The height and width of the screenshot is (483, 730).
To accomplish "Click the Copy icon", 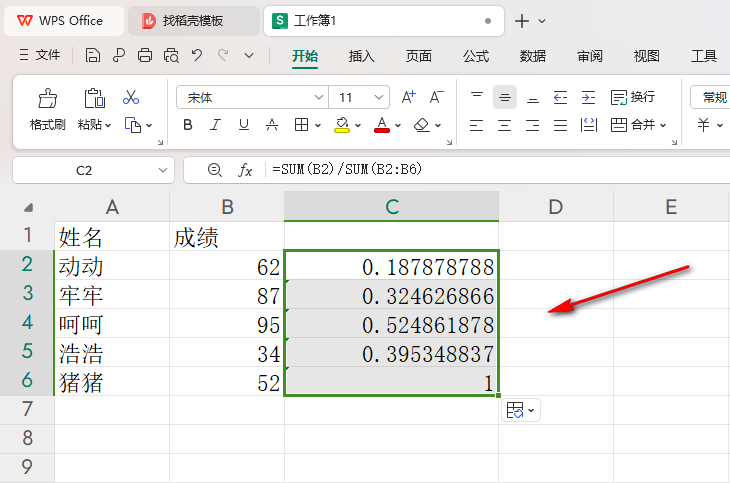I will coord(133,125).
